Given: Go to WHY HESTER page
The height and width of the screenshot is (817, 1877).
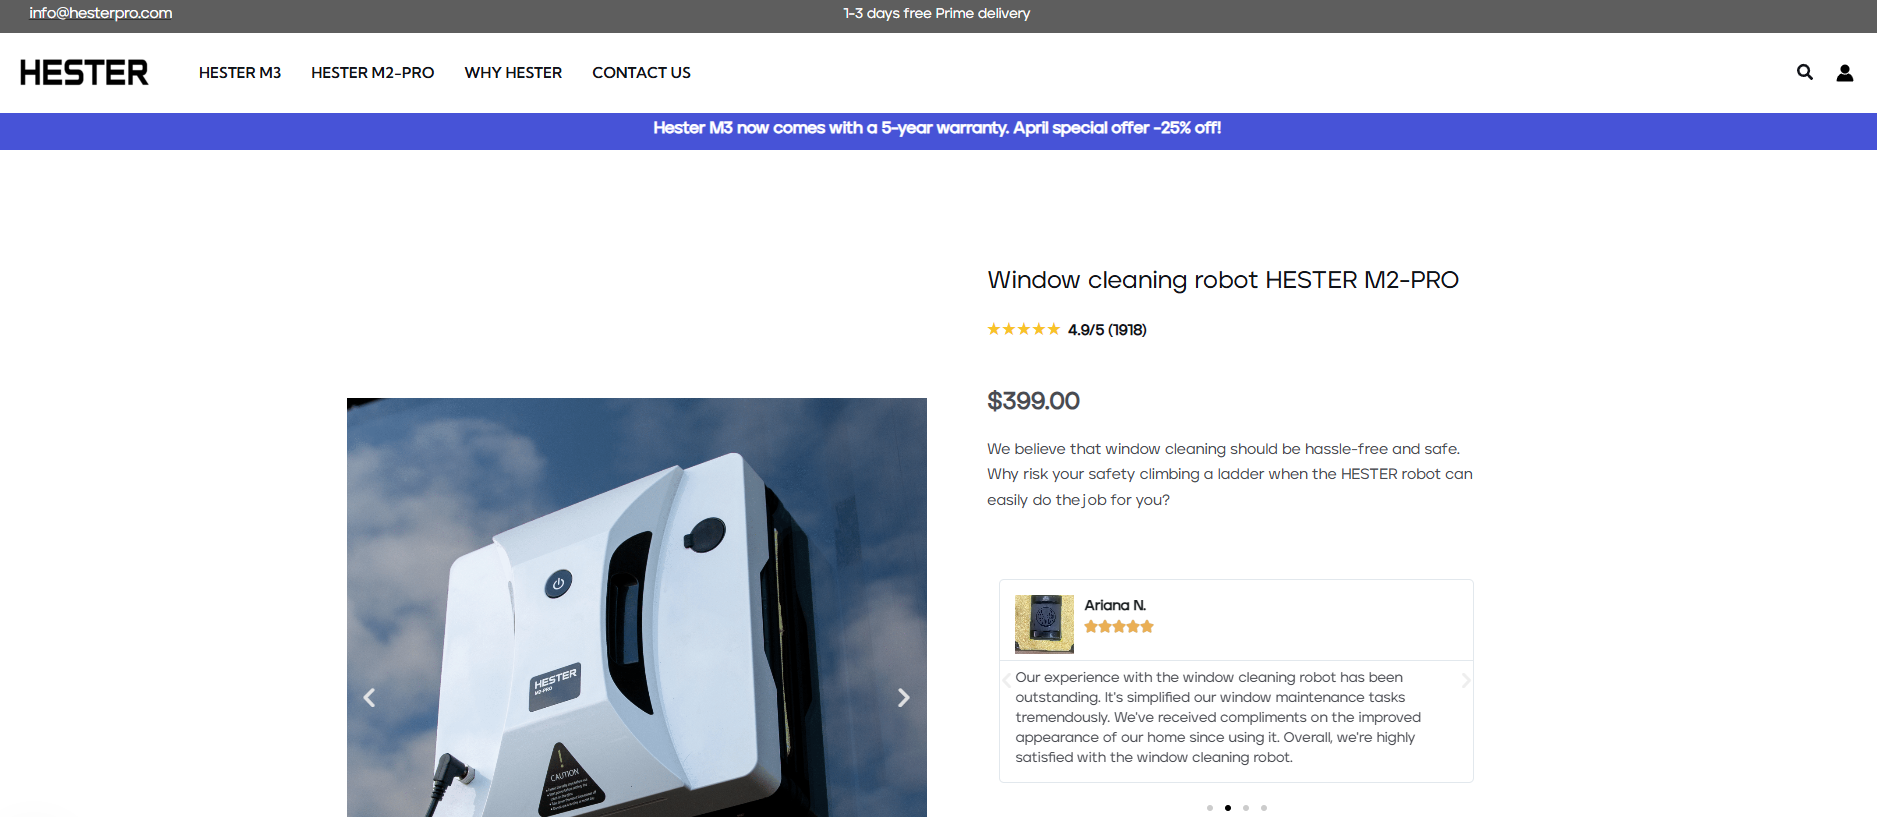Looking at the screenshot, I should [x=513, y=73].
